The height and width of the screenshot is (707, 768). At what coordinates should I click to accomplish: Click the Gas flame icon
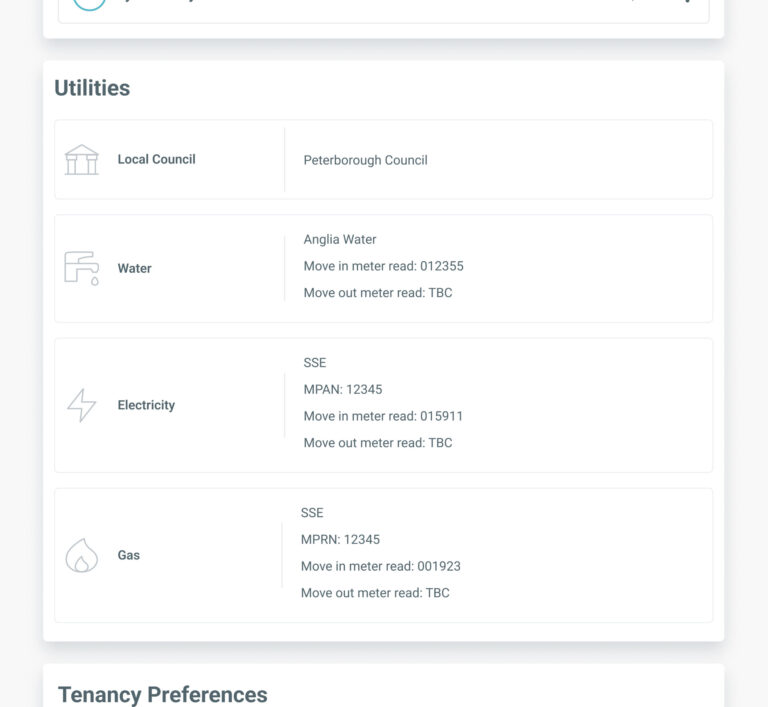point(82,556)
